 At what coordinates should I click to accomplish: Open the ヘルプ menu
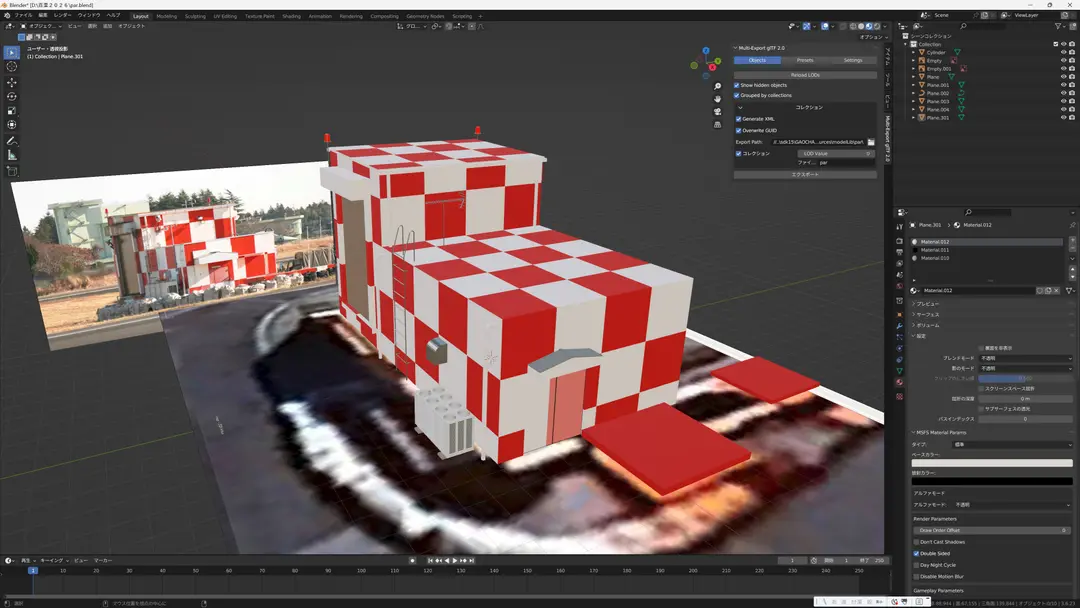coord(114,15)
